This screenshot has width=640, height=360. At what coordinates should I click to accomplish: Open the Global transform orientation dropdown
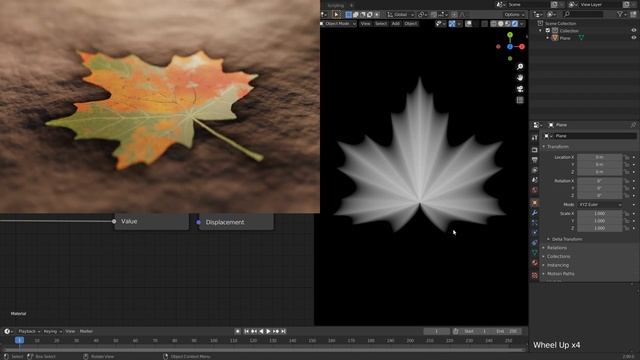pos(400,15)
